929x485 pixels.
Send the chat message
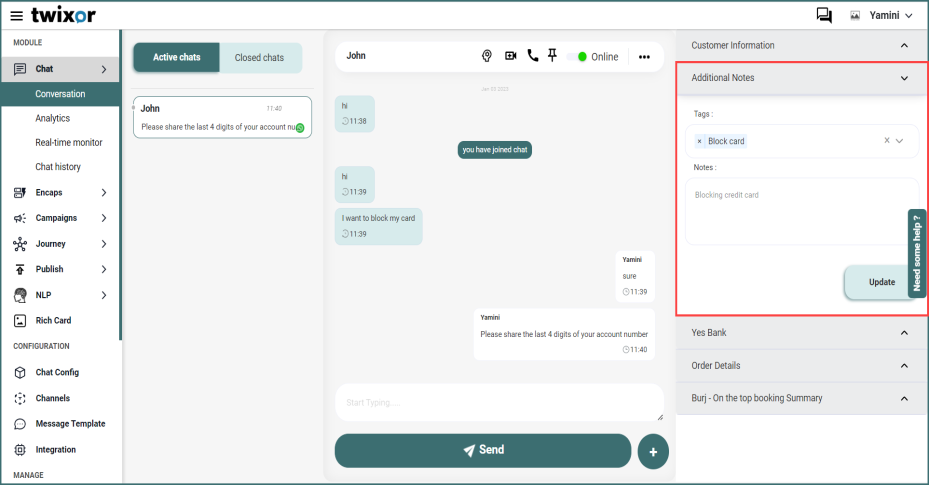pos(483,450)
